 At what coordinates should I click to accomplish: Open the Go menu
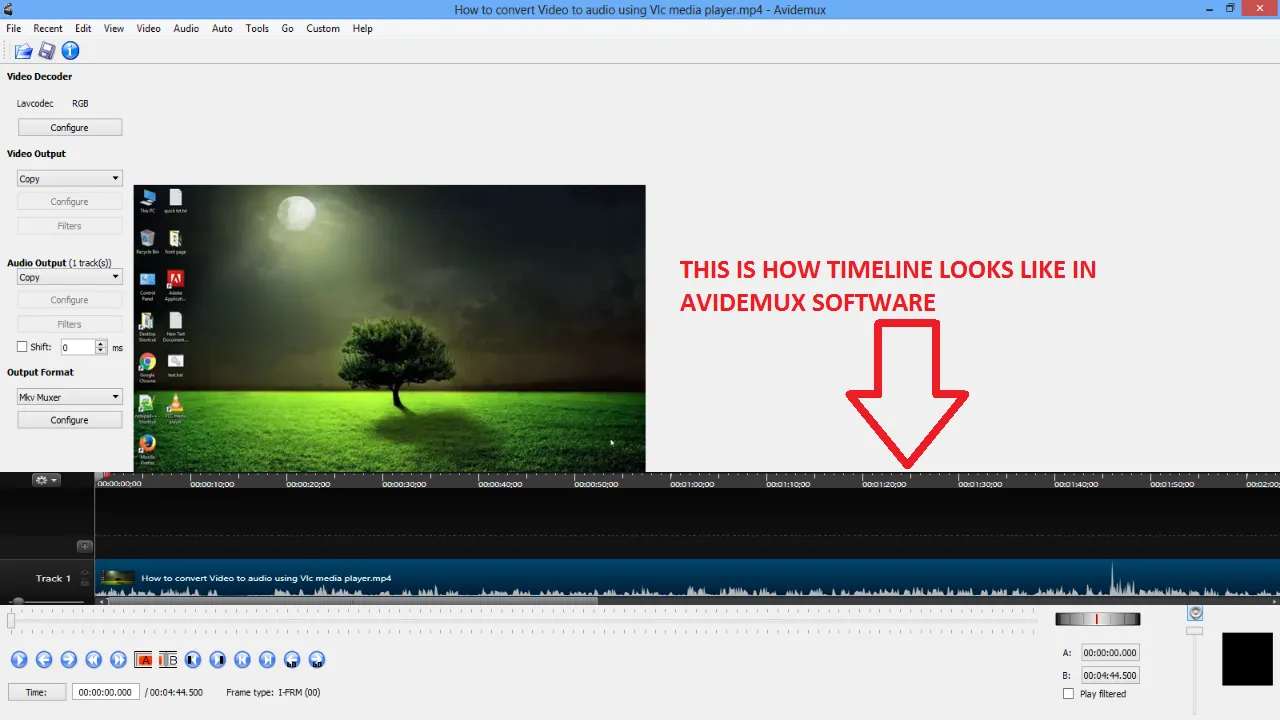pyautogui.click(x=287, y=29)
